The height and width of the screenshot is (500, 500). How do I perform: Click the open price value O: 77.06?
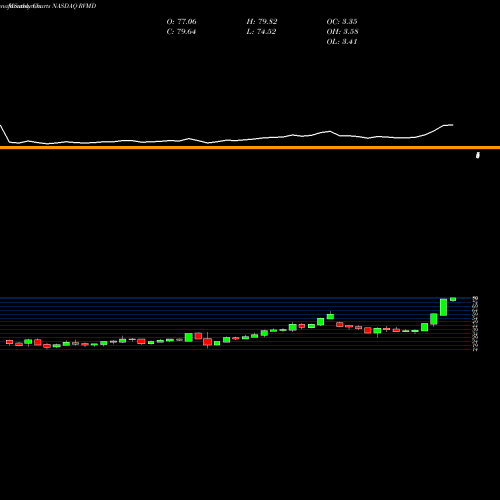(181, 22)
